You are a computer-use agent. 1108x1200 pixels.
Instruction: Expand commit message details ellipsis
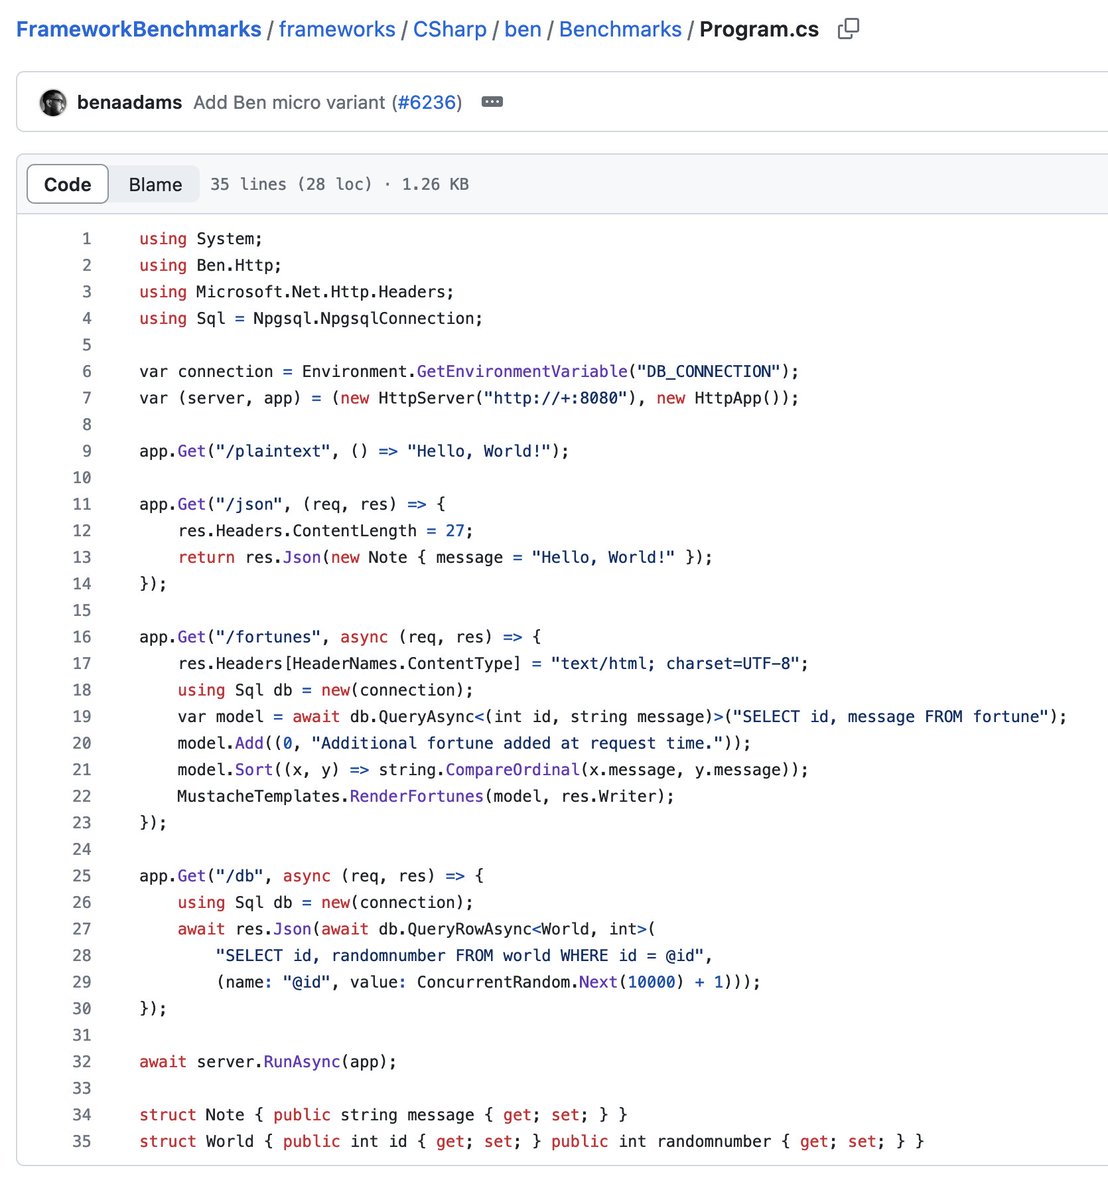pos(492,102)
